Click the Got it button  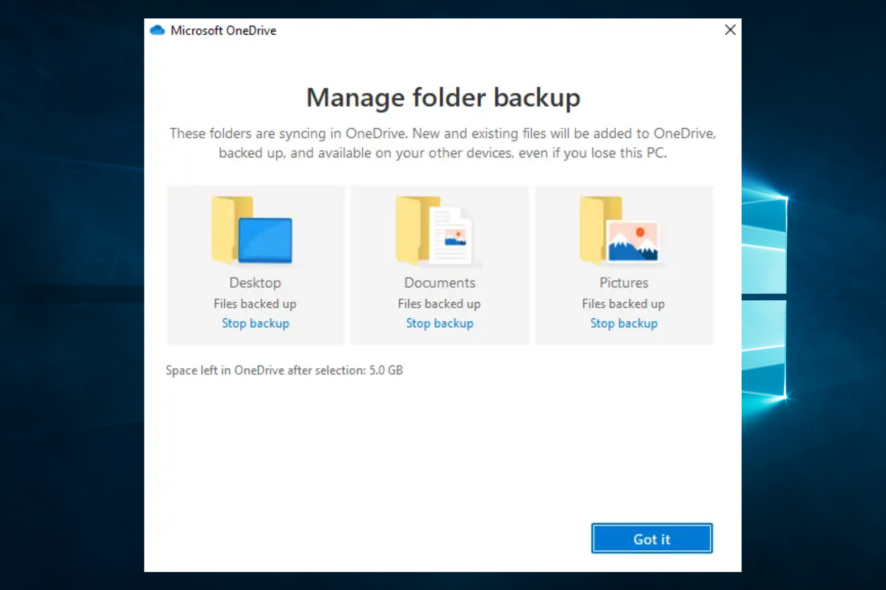pos(651,538)
